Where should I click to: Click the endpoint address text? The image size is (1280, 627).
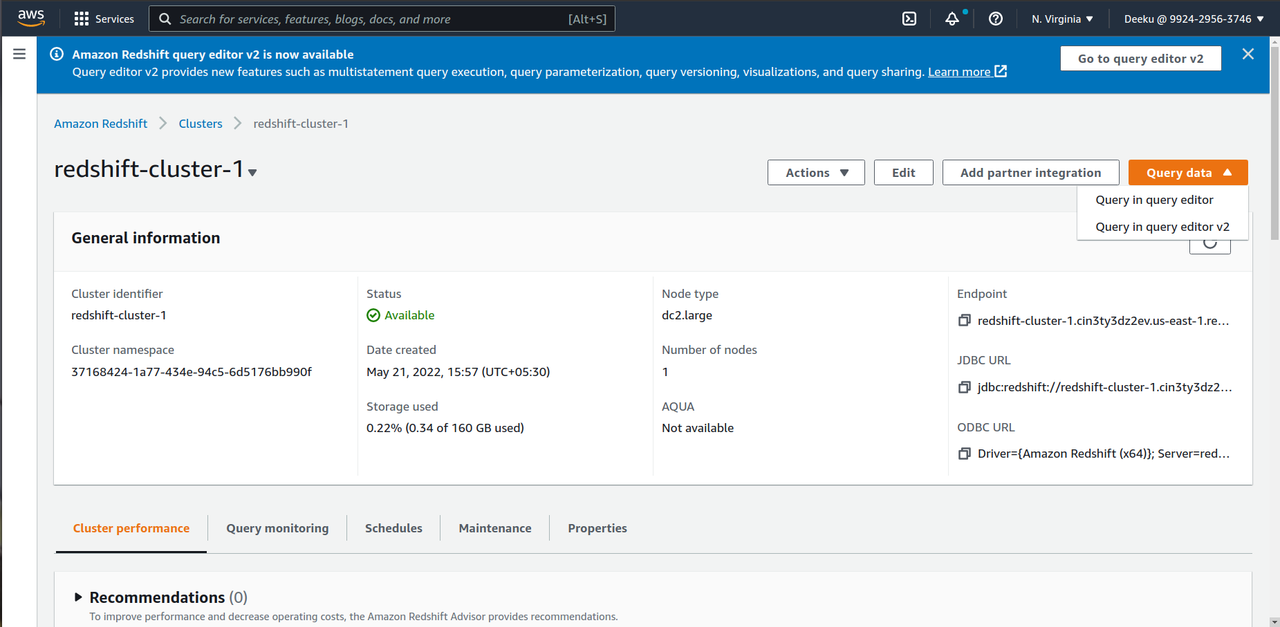click(1104, 321)
